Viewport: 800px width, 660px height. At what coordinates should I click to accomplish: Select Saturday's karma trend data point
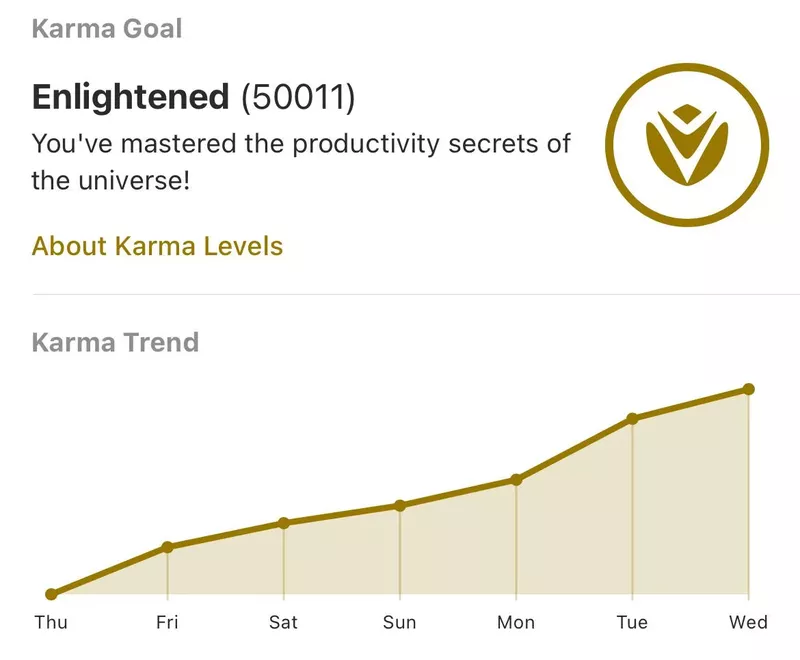[x=284, y=523]
